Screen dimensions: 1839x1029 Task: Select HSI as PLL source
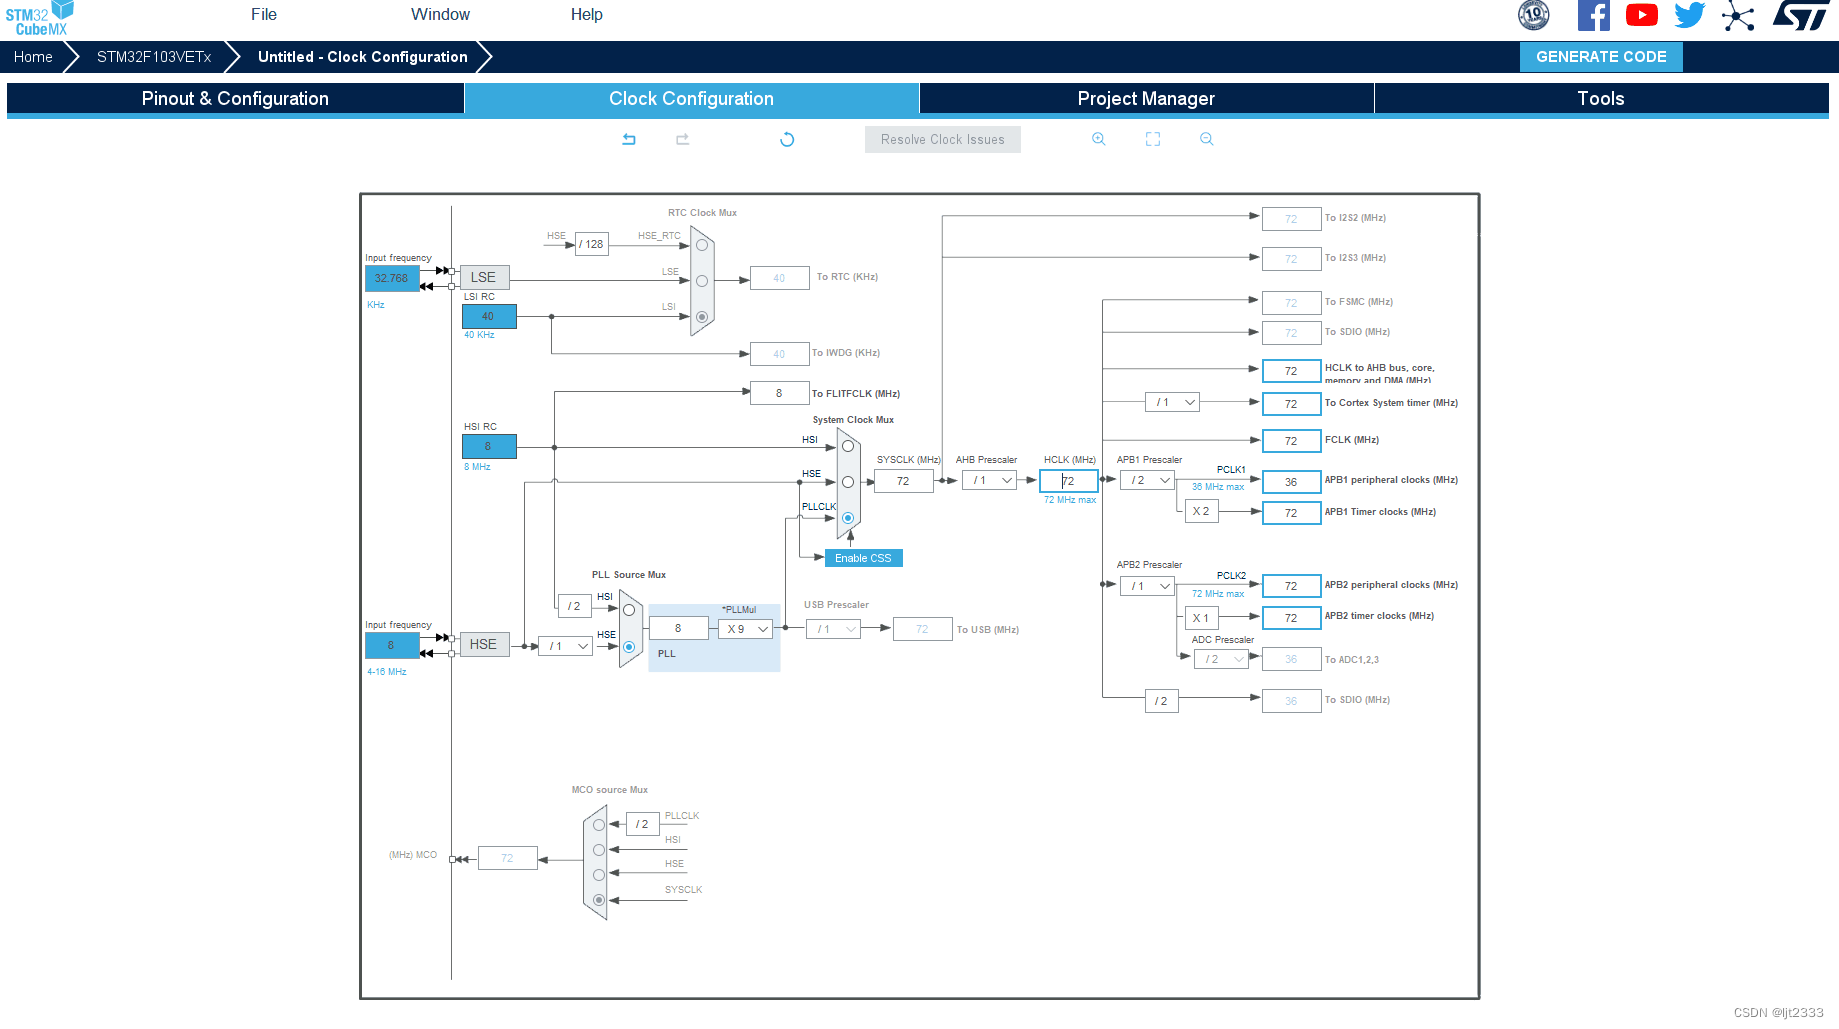click(x=629, y=610)
